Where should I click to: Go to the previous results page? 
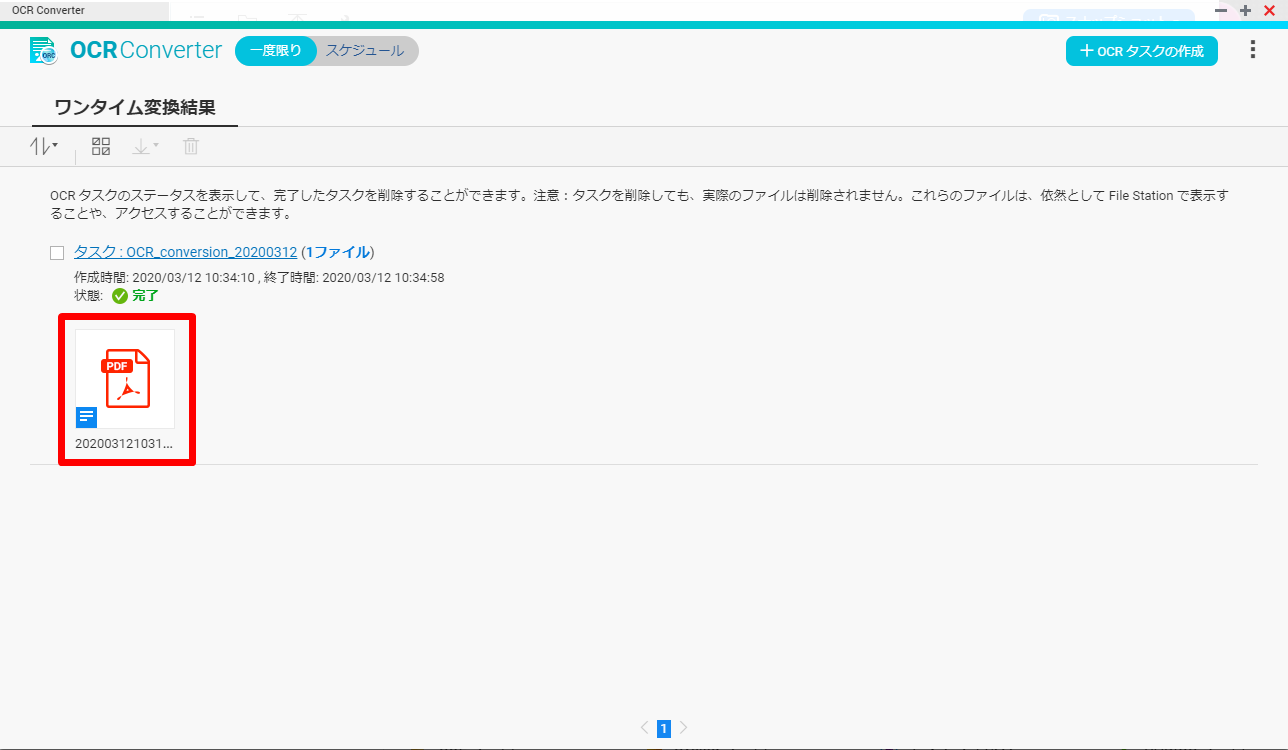coord(644,728)
